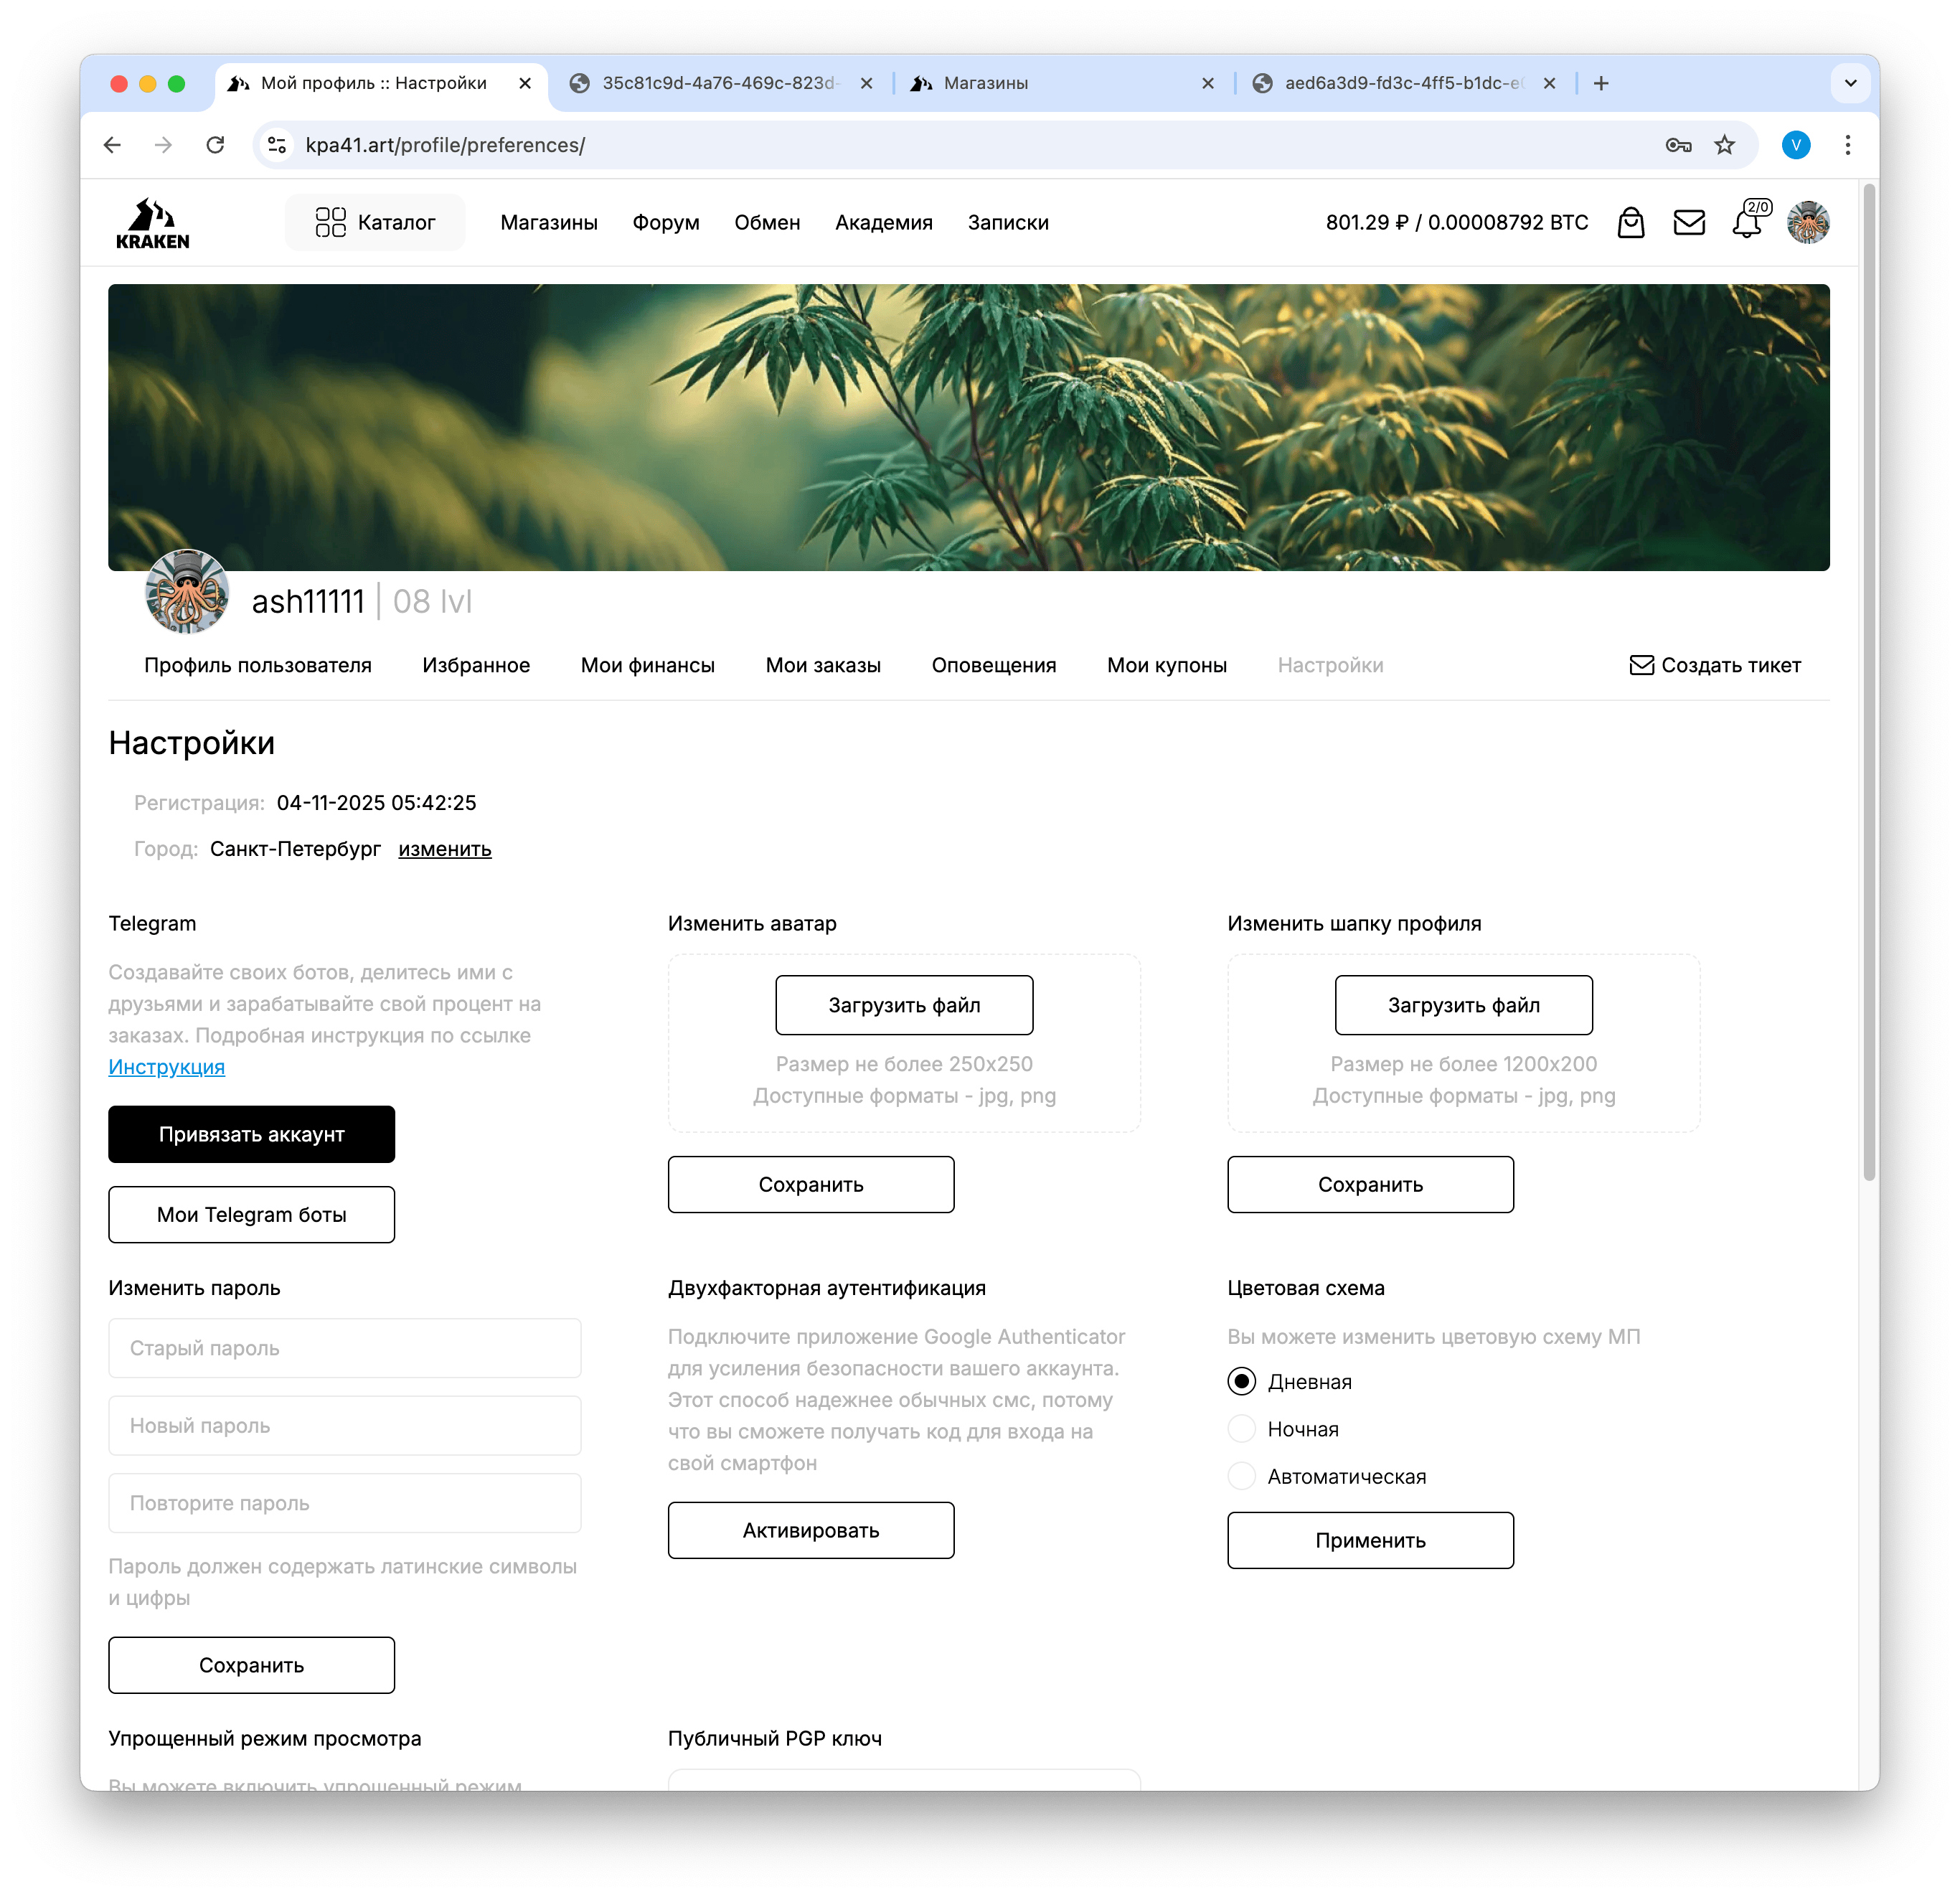Select the Дневная color scheme
Image resolution: width=1960 pixels, height=1897 pixels.
click(x=1241, y=1381)
